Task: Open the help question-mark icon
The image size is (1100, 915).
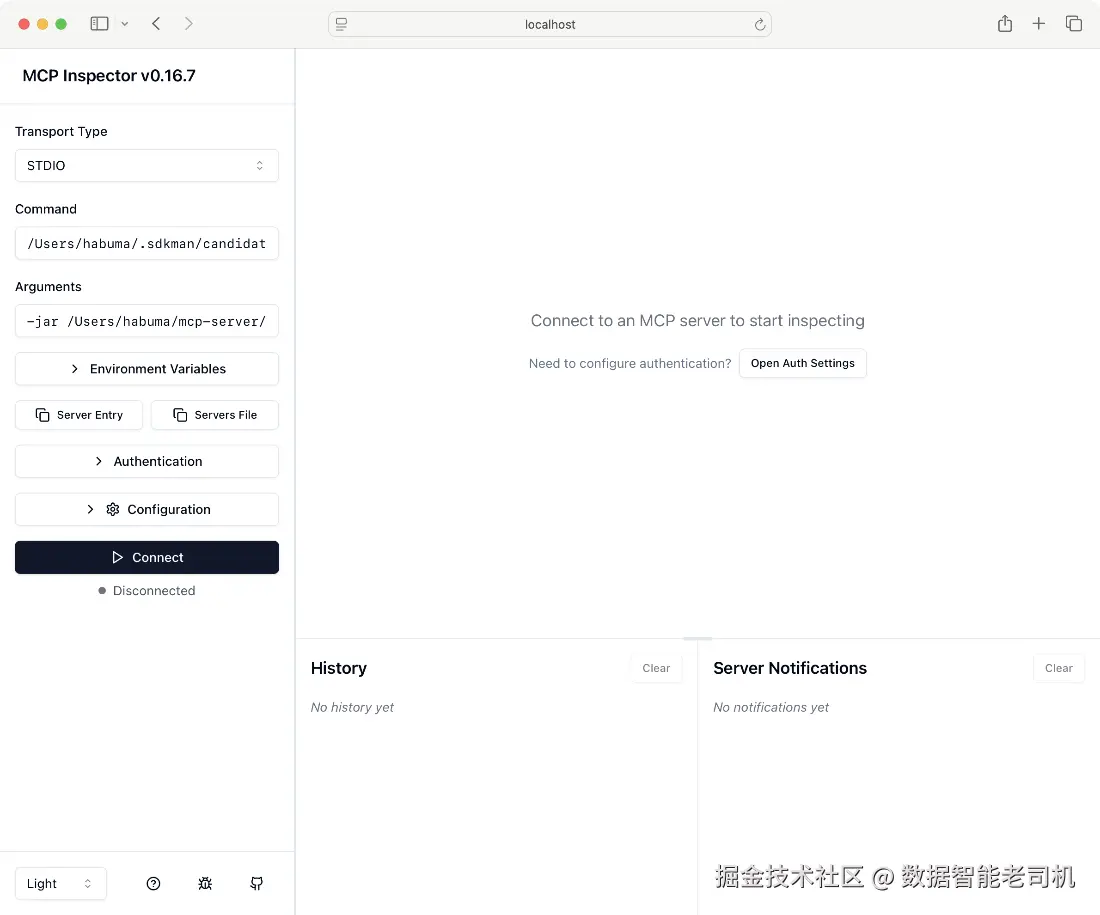Action: click(154, 883)
